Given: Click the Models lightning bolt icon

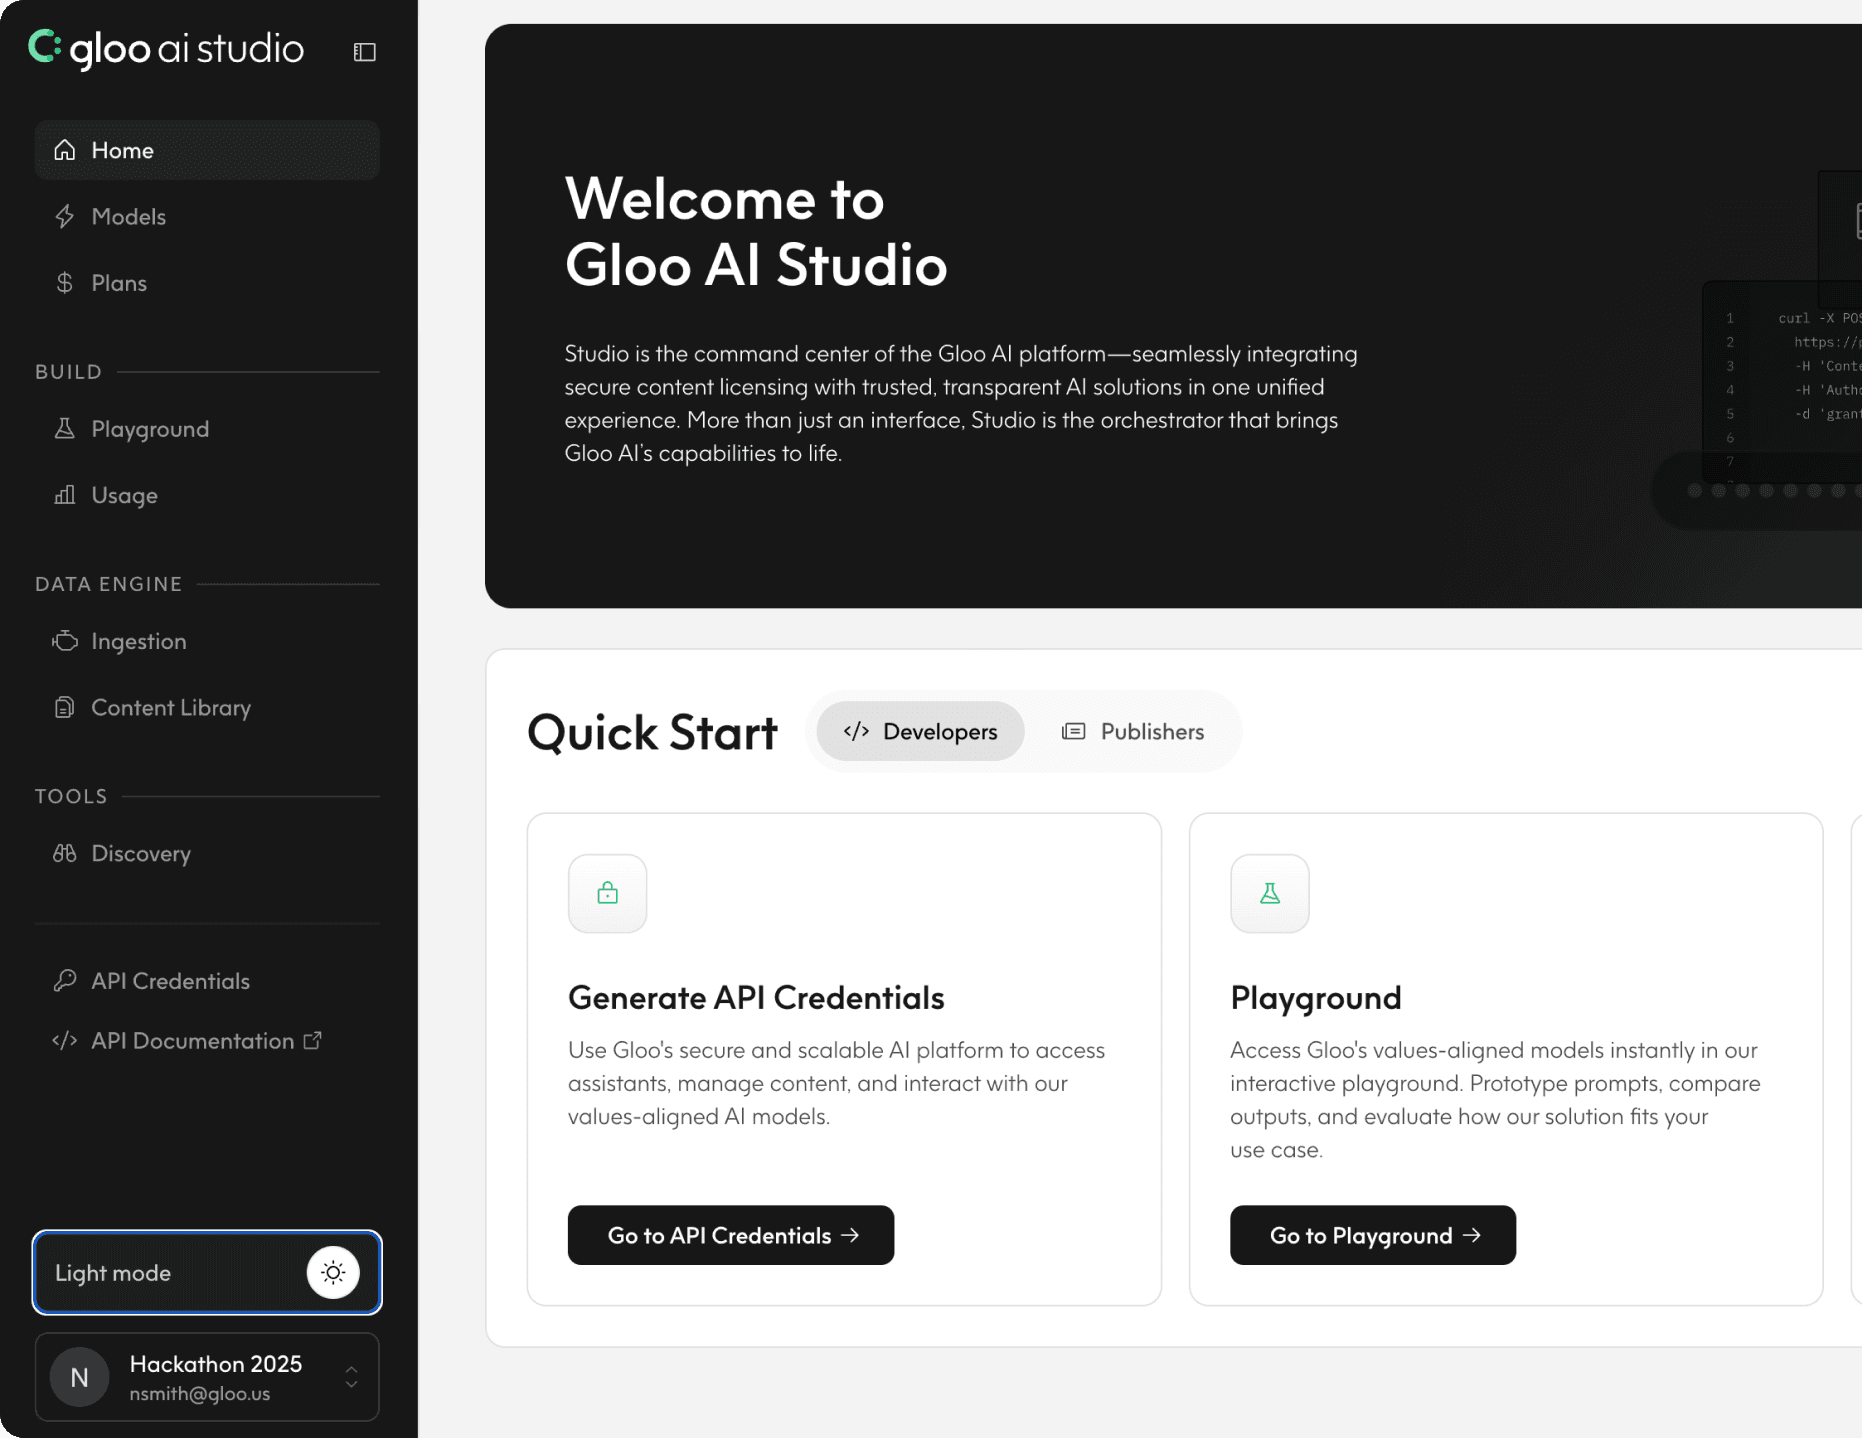Looking at the screenshot, I should [x=65, y=216].
